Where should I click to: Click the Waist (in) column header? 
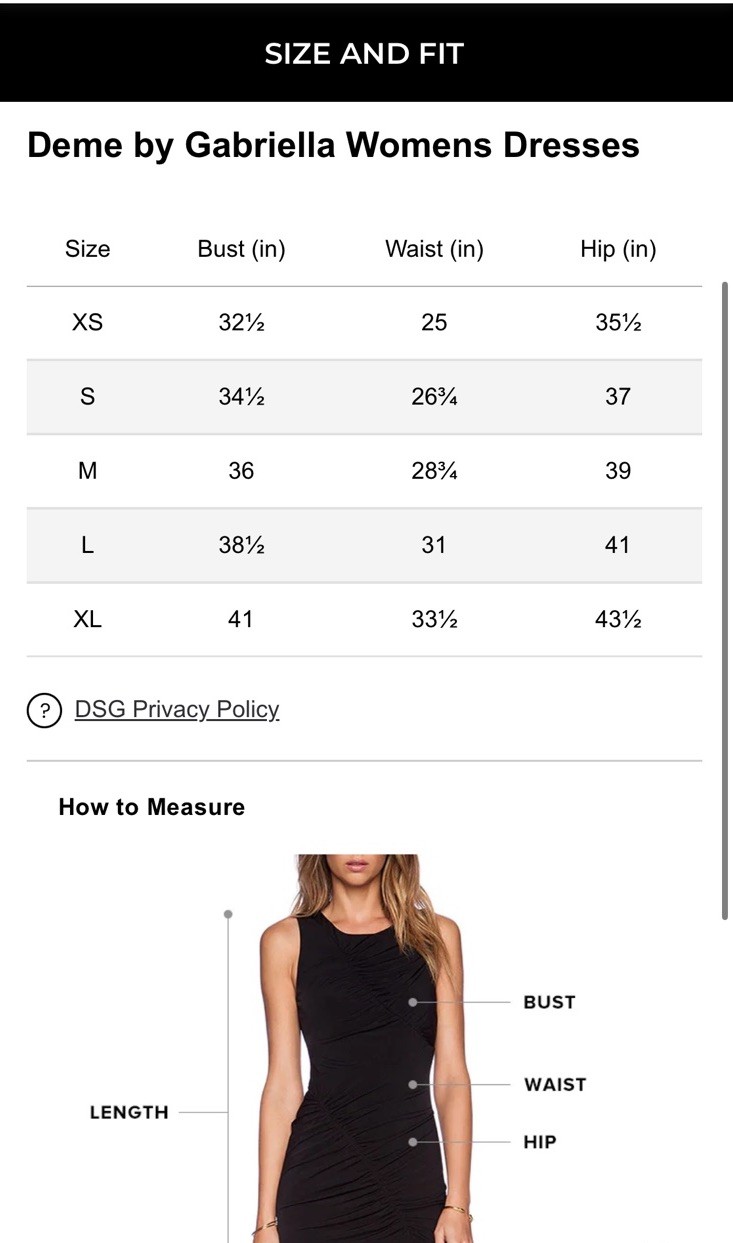click(434, 249)
